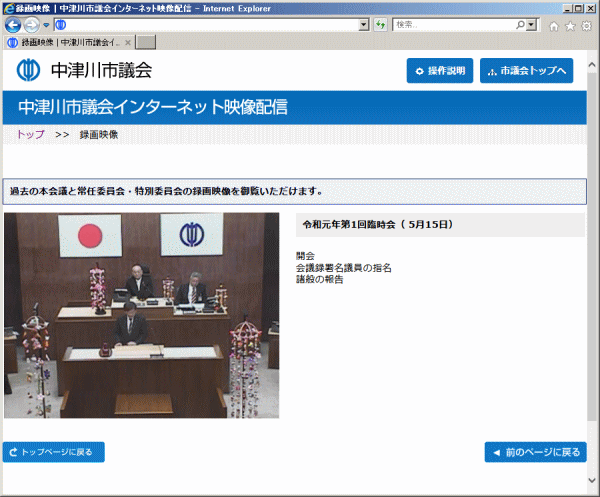Click the 開会 agenda item text
Screen dimensions: 600x497
(x=305, y=256)
